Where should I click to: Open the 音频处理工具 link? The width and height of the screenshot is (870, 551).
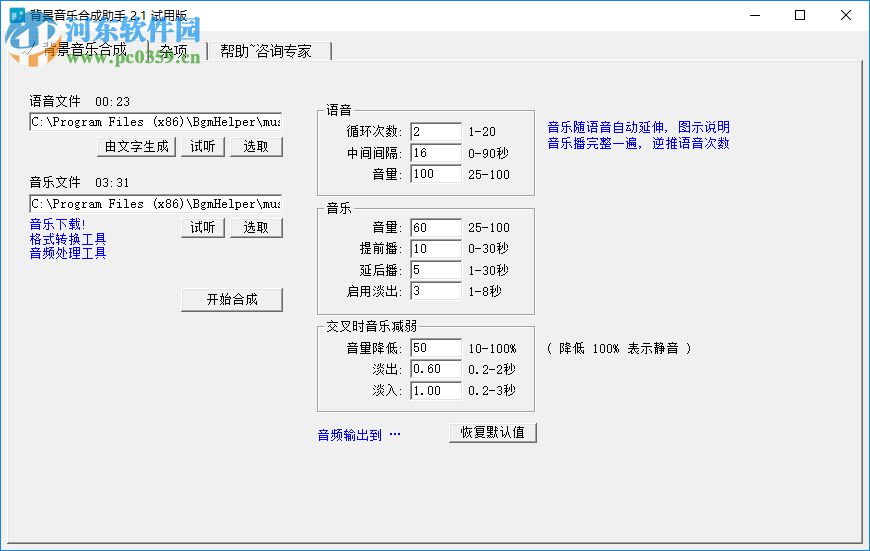[x=68, y=253]
